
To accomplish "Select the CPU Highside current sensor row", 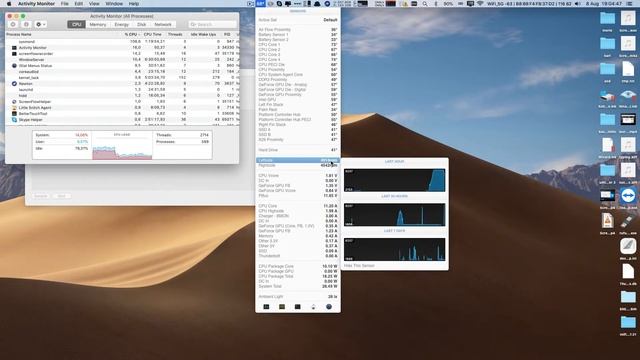I will coord(298,211).
